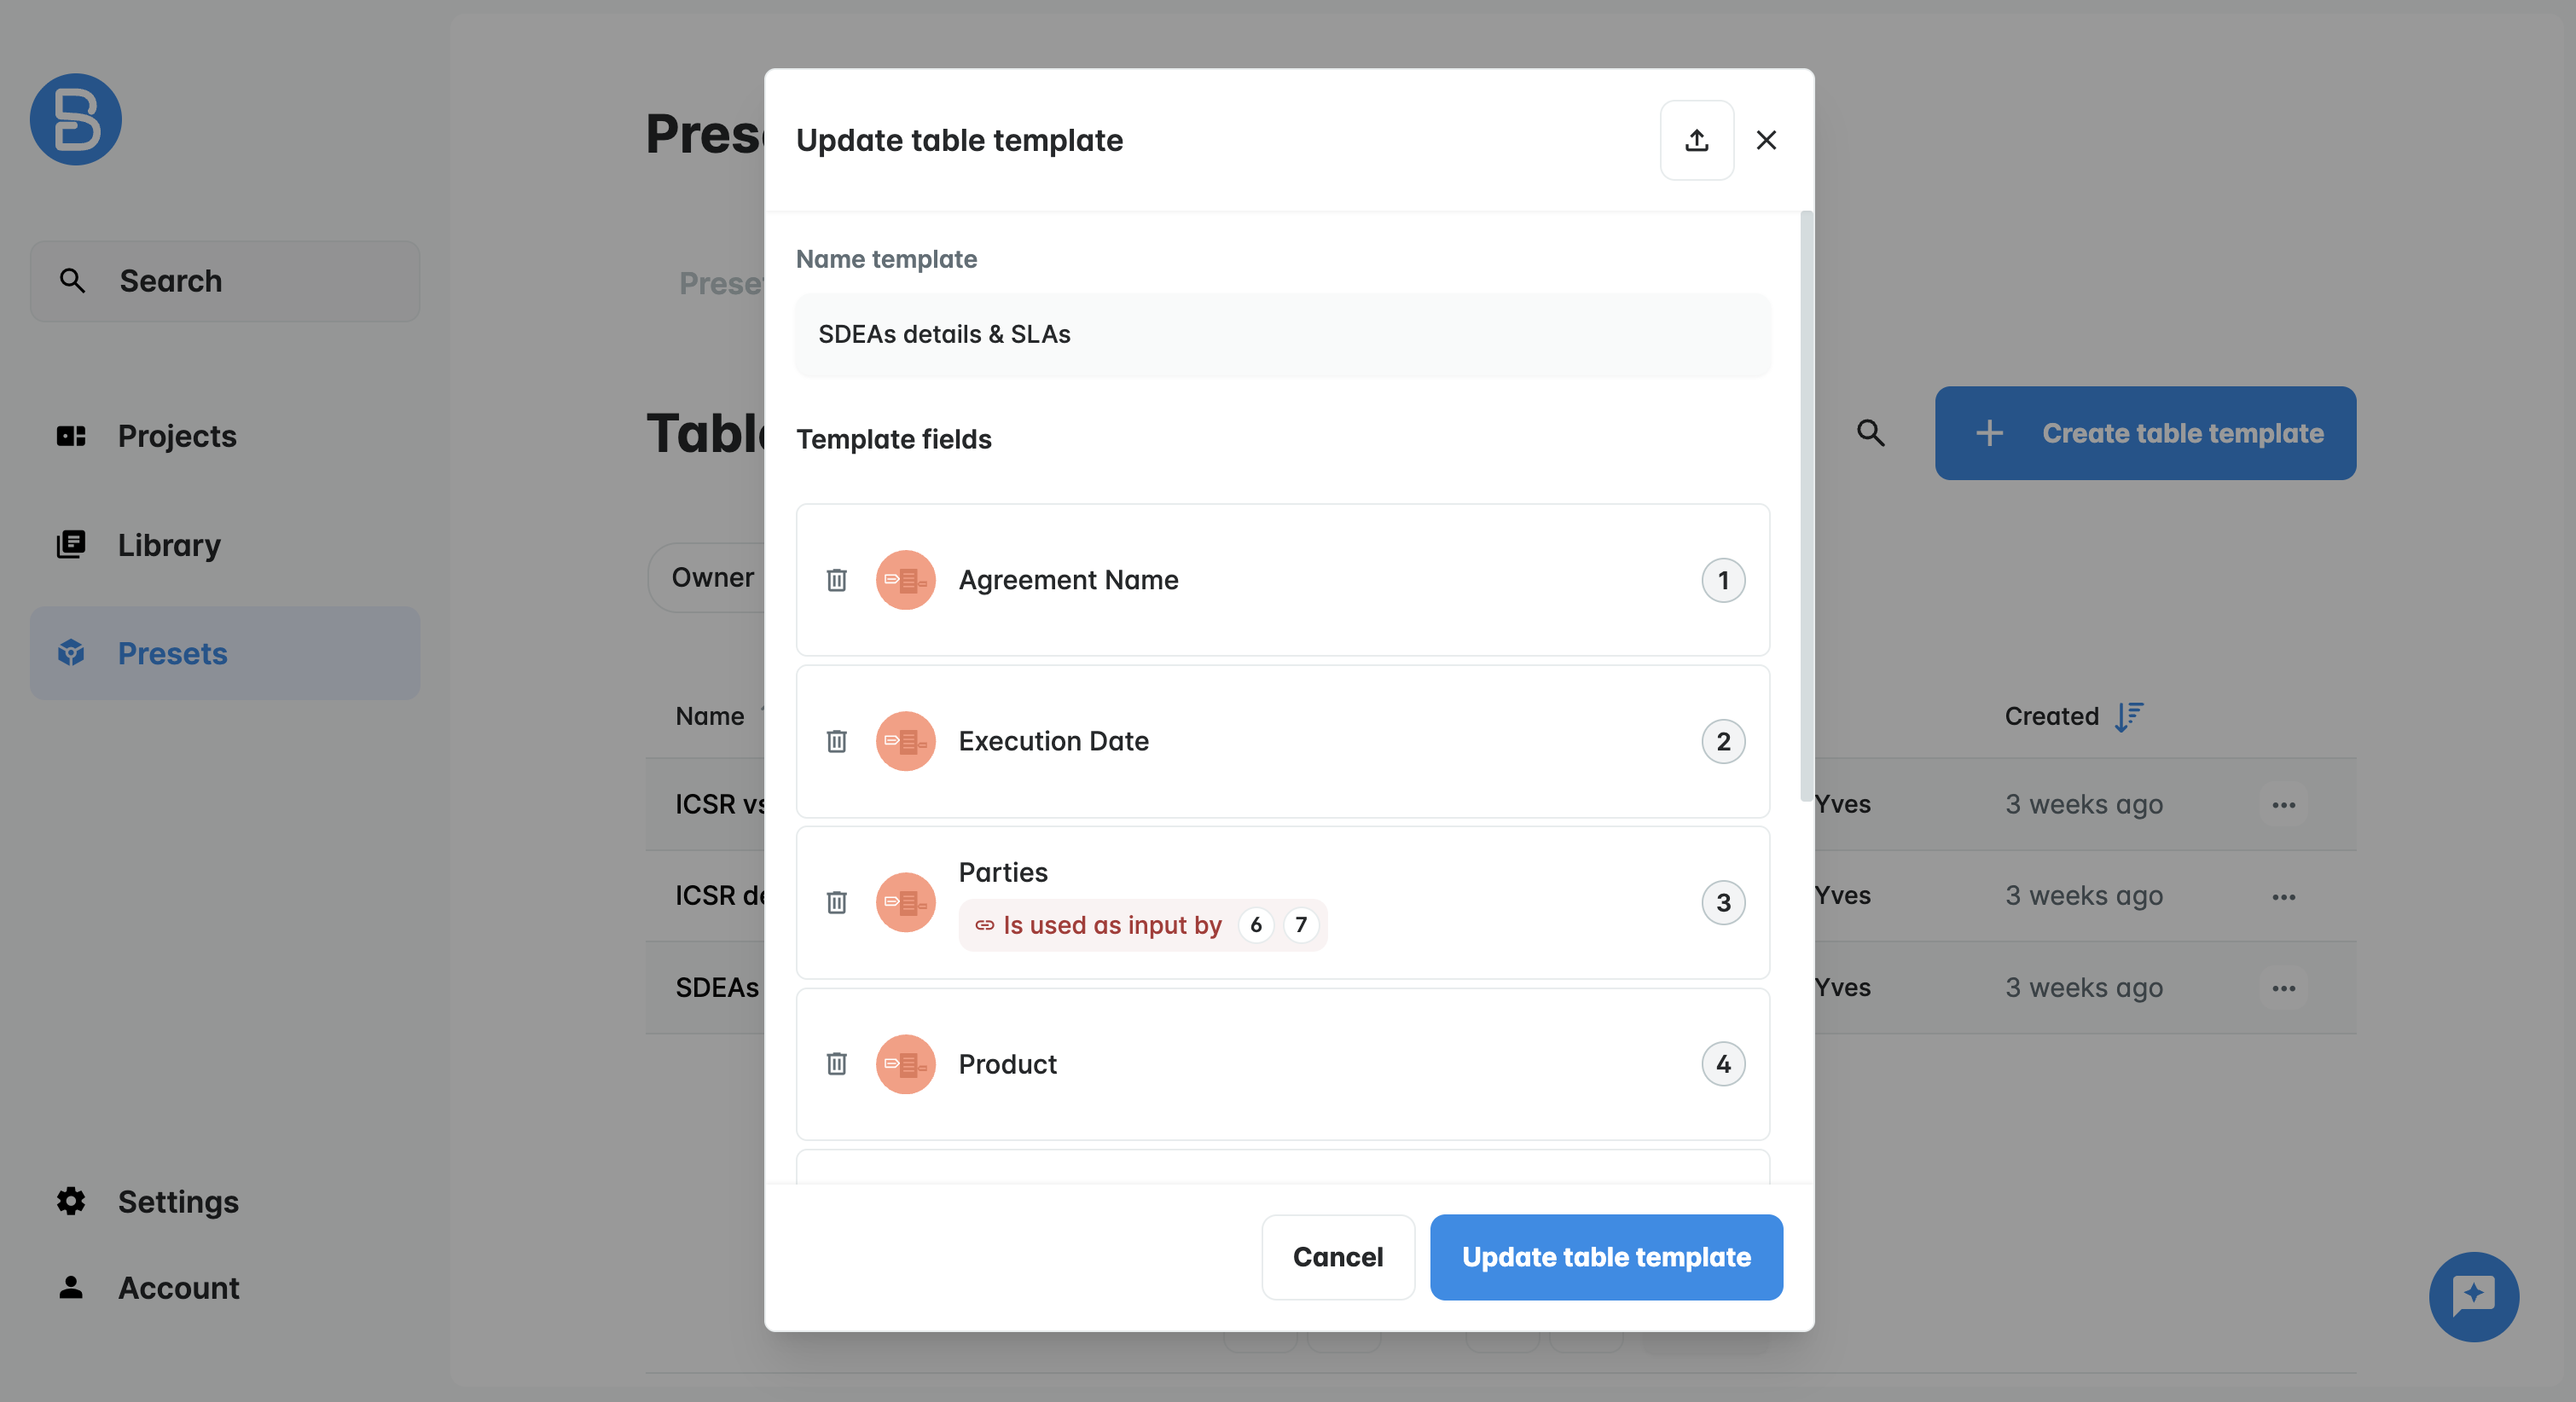Screen dimensions: 2576x1402
Task: Open the Owner filter dropdown
Action: [x=712, y=578]
